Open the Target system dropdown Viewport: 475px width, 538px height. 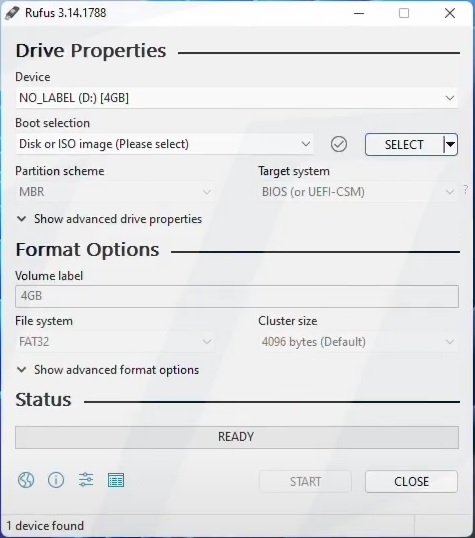tap(358, 192)
